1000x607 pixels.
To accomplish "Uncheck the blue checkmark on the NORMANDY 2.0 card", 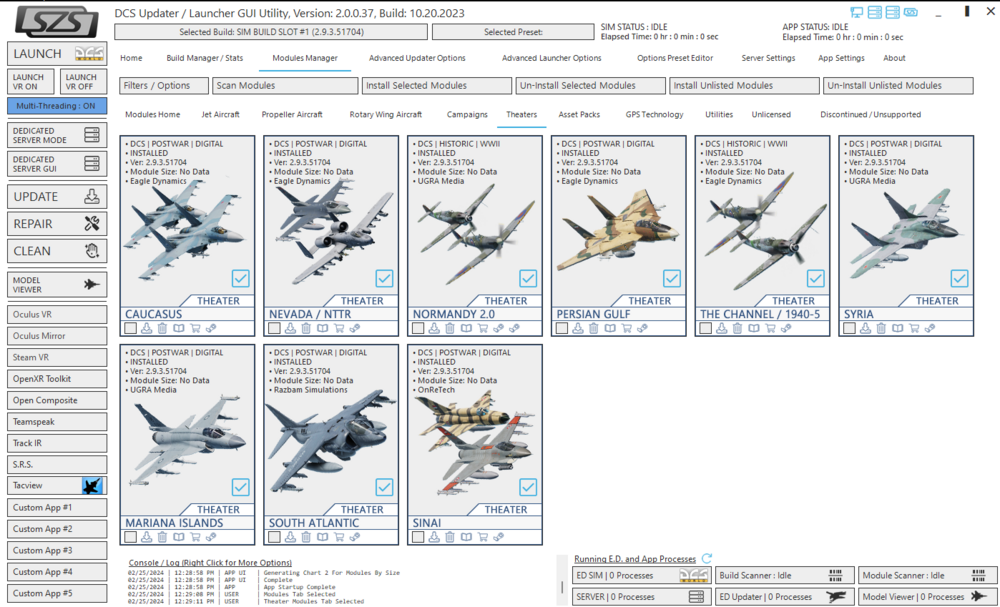I will point(528,279).
